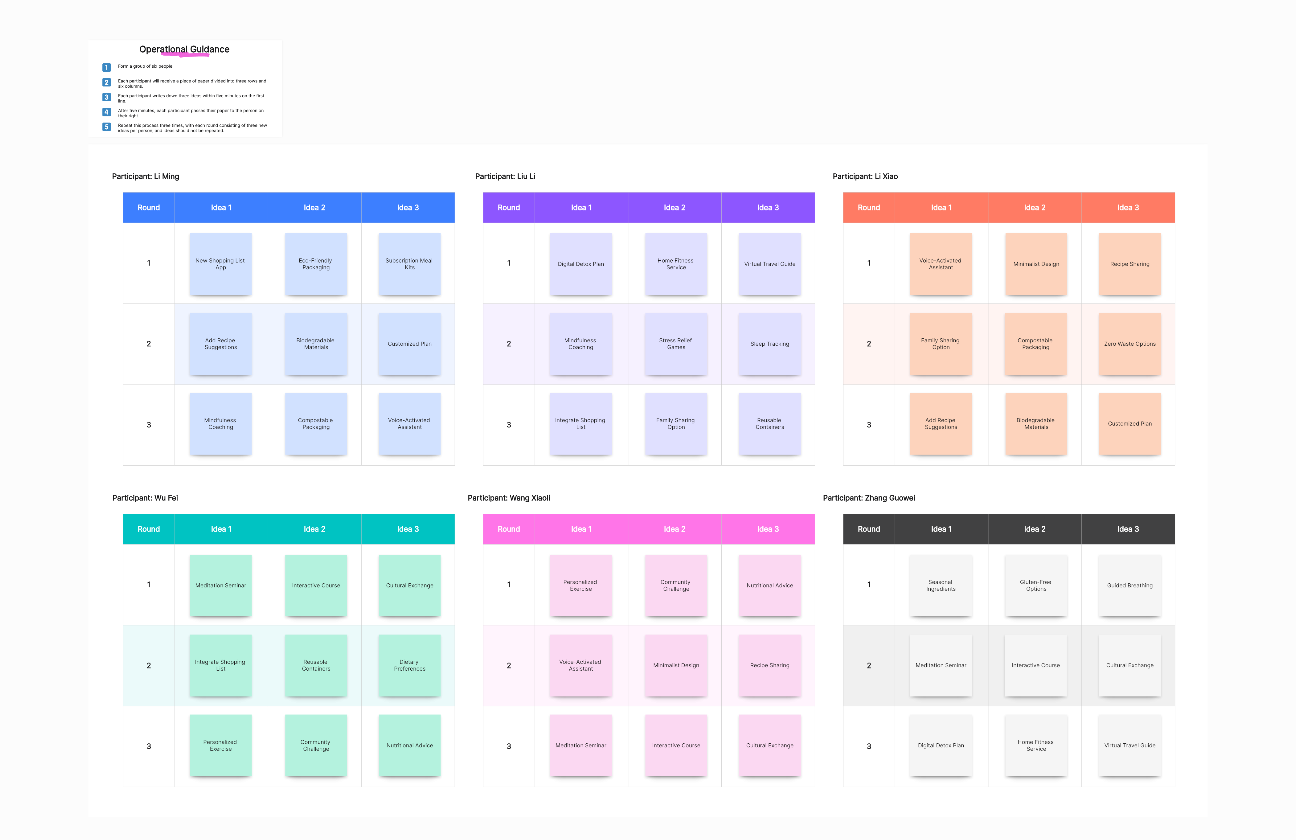Viewport: 1296px width, 840px height.
Task: Click 'Participant: Liu Li' label
Action: [505, 177]
